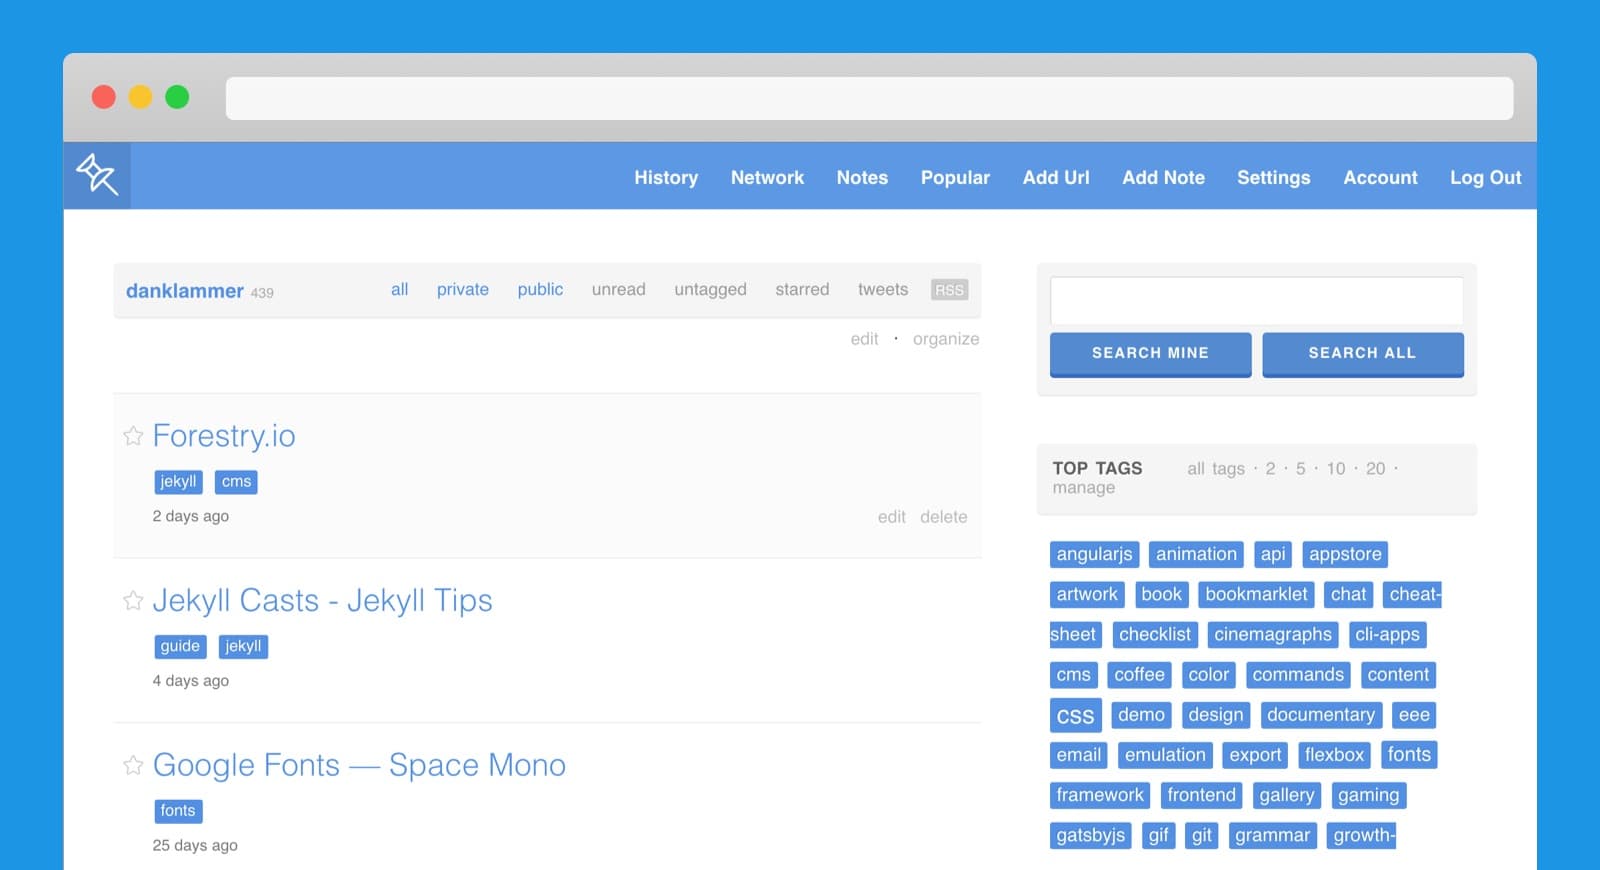Viewport: 1600px width, 870px height.
Task: Open the Forestry.io bookmark title link
Action: coord(224,436)
